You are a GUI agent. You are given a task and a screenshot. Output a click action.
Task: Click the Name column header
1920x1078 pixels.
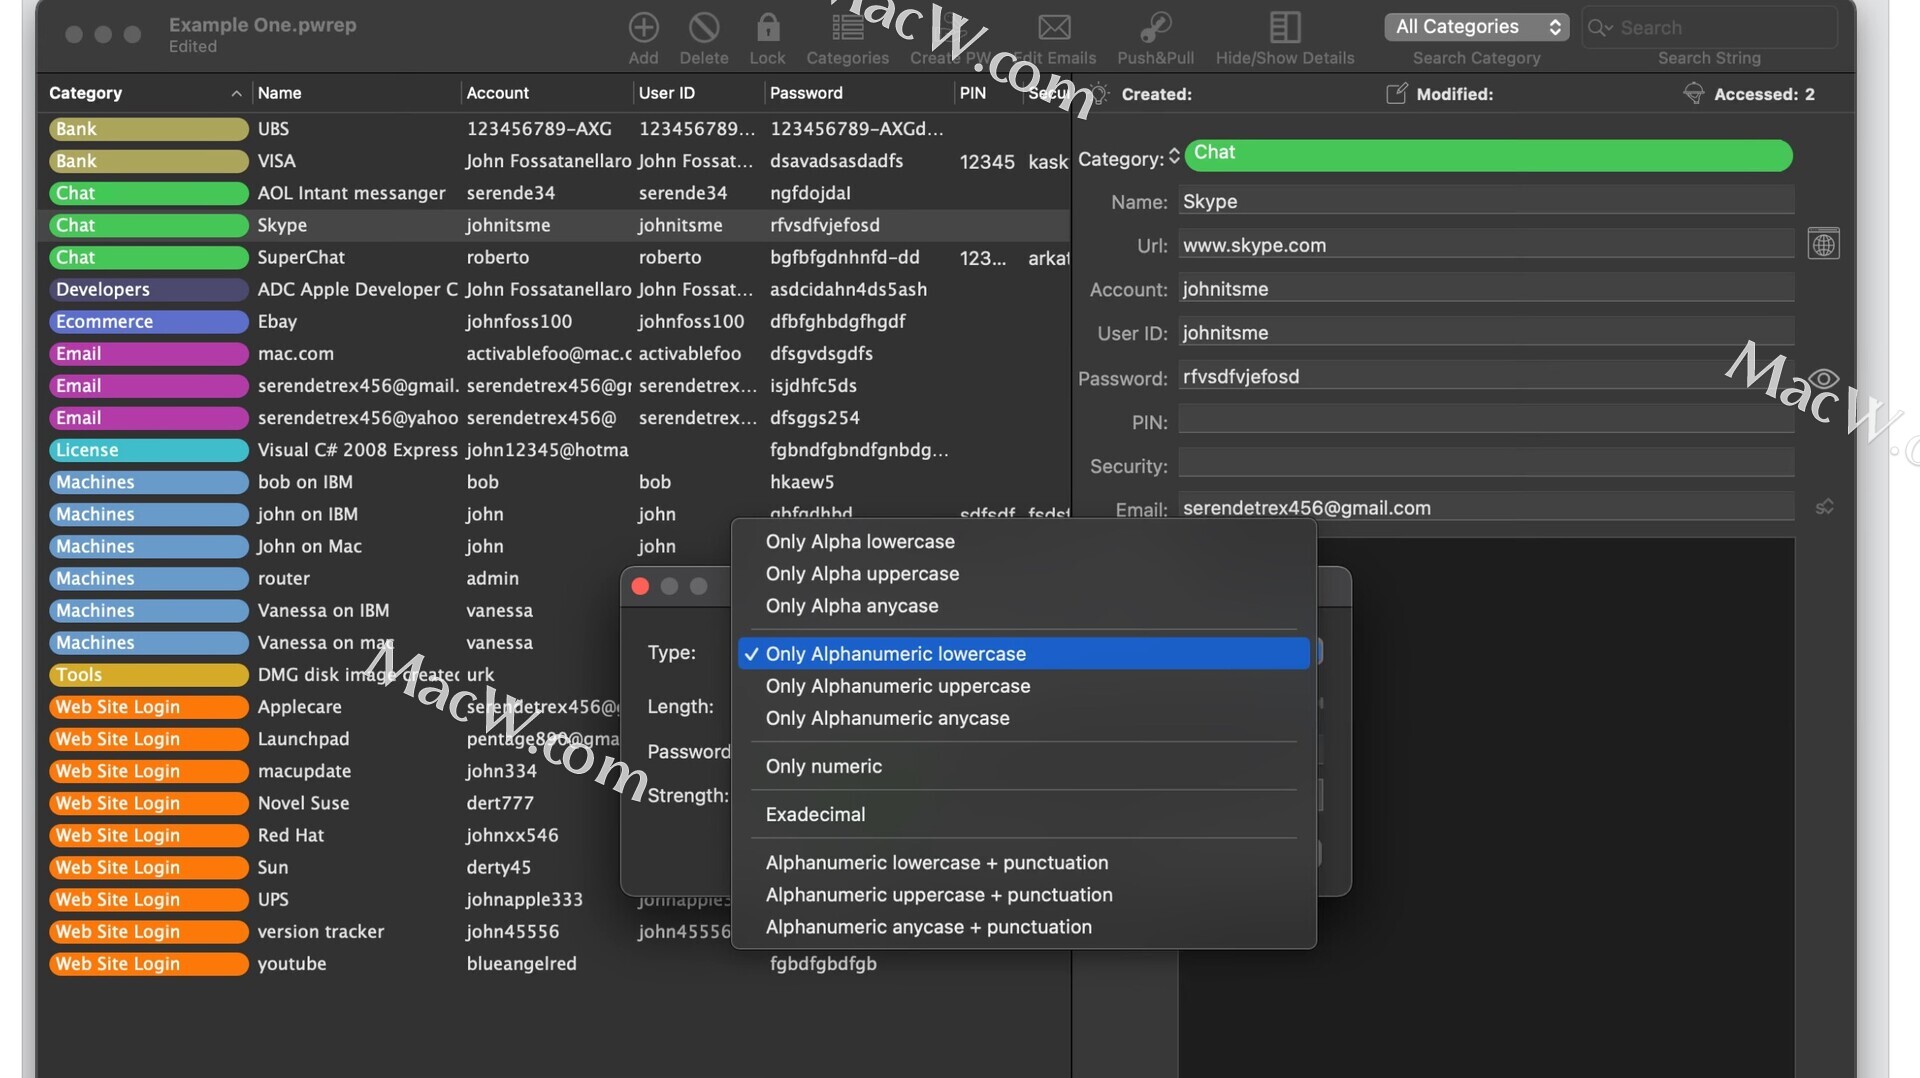click(x=355, y=93)
